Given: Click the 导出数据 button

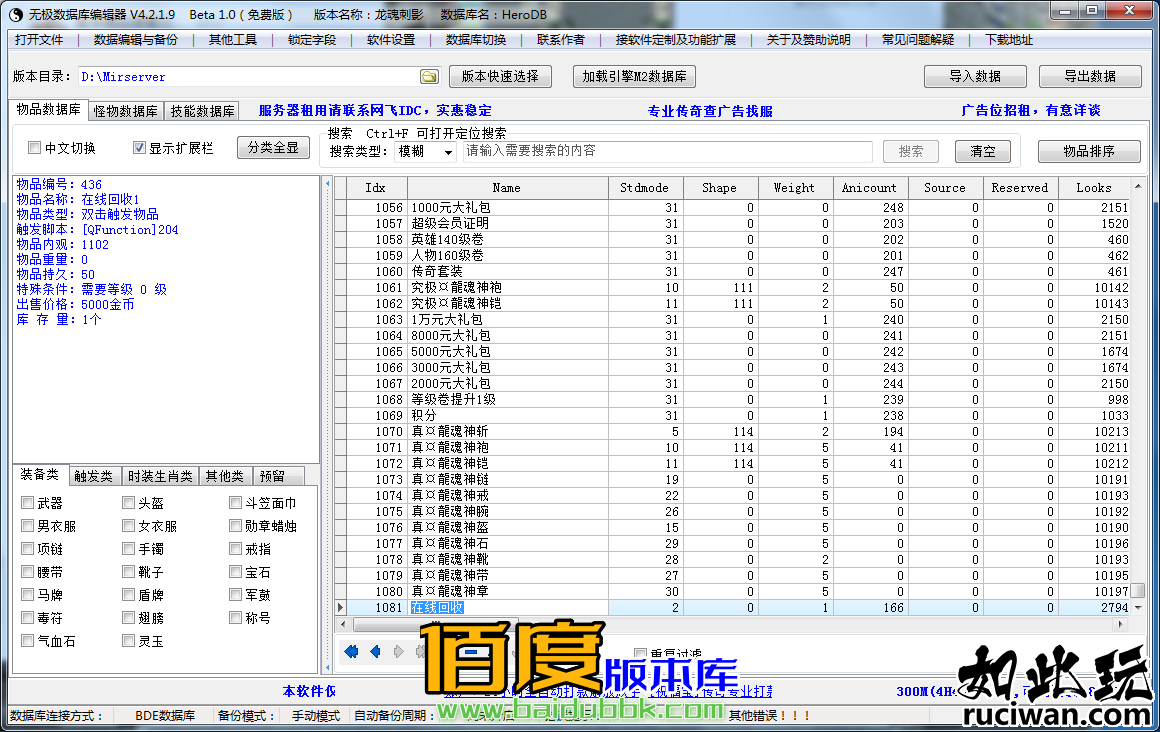Looking at the screenshot, I should (1090, 77).
